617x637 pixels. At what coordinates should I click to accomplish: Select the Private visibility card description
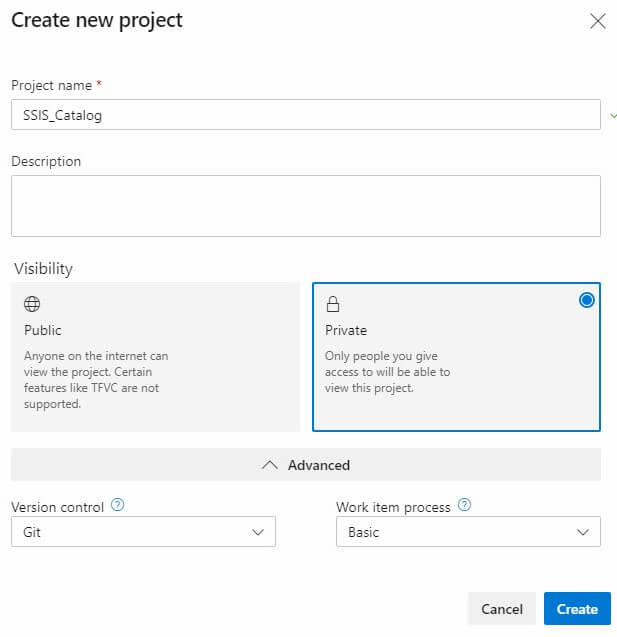[387, 372]
